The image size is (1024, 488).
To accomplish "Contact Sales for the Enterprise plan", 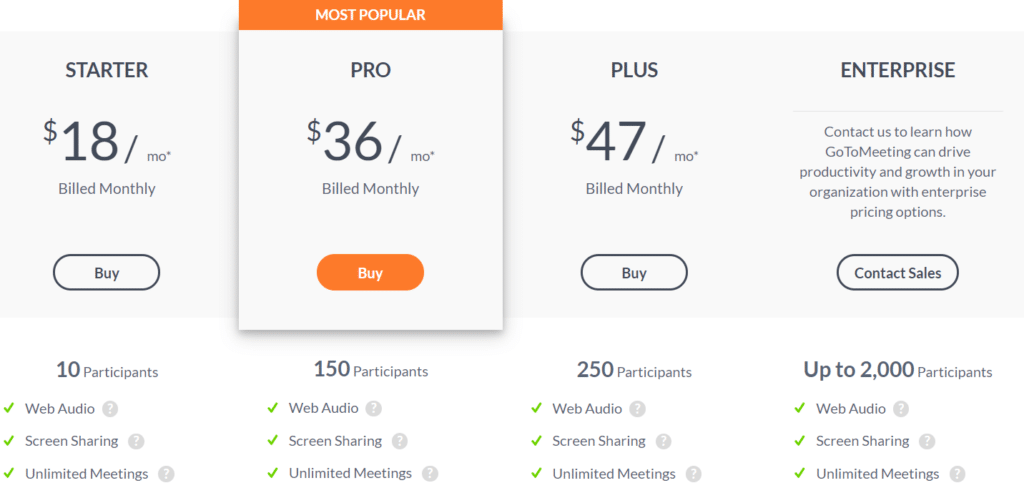I will 897,272.
